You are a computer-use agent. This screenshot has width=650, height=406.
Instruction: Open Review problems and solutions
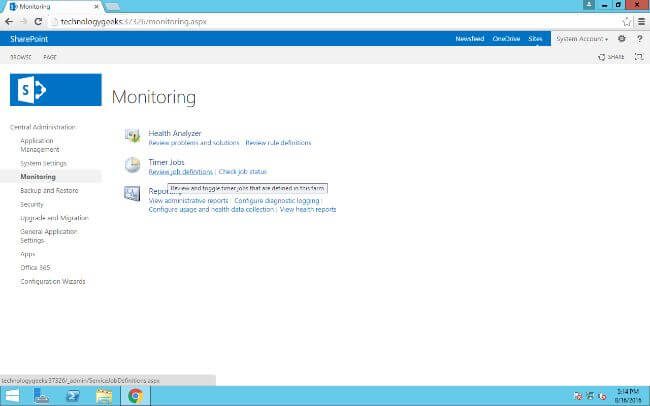(194, 143)
